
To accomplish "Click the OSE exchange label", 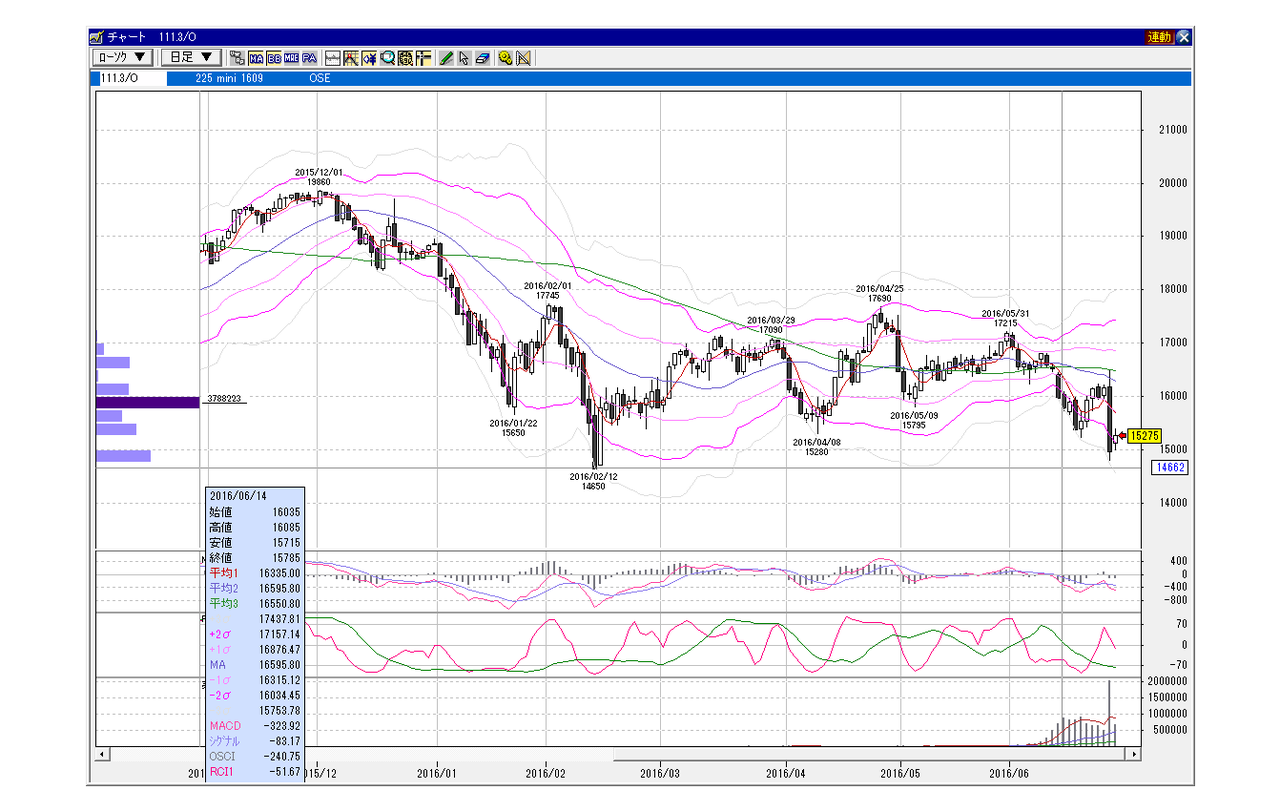I will (x=319, y=78).
